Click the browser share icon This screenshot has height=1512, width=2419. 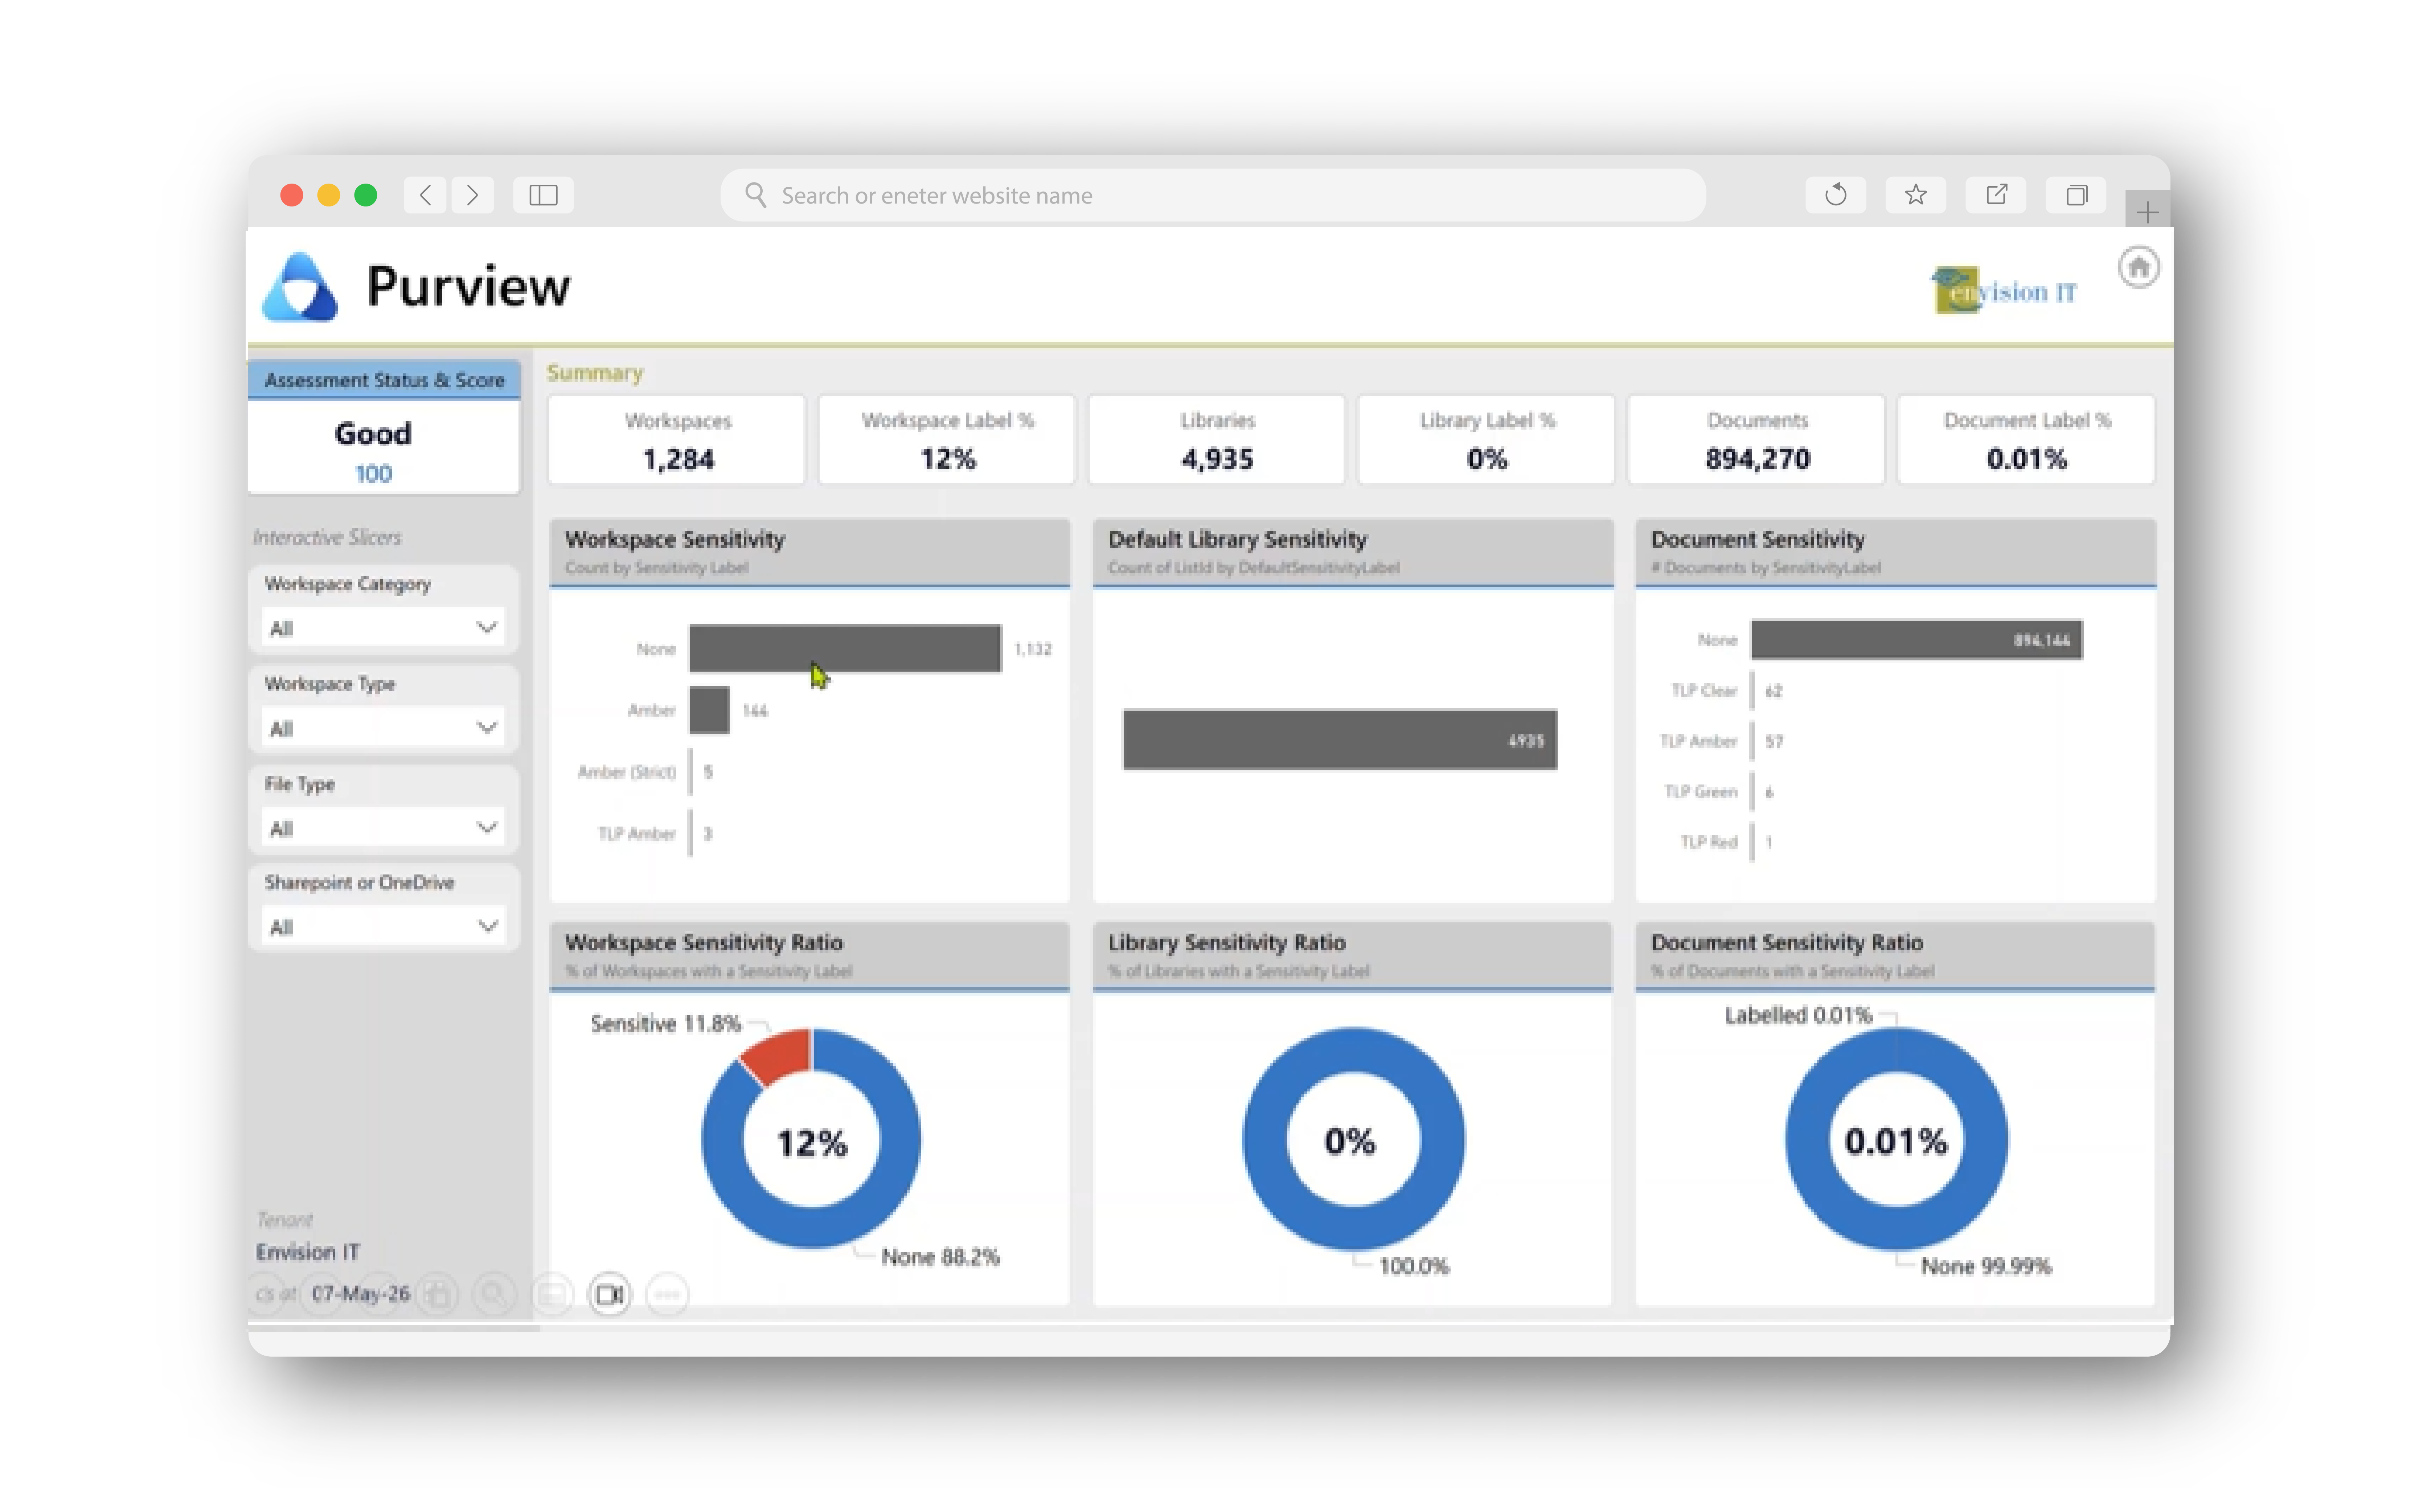(1996, 195)
